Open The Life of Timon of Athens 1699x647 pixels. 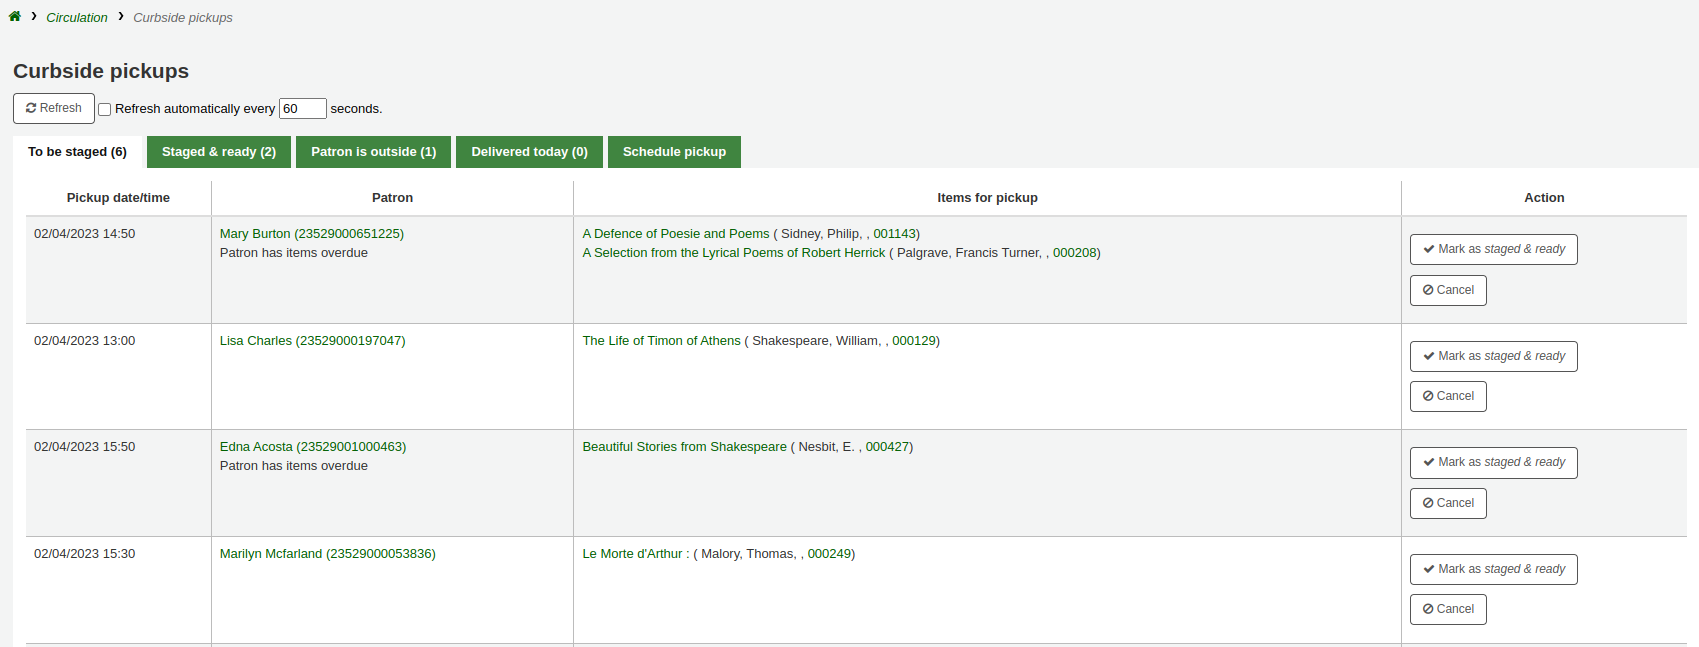point(661,341)
